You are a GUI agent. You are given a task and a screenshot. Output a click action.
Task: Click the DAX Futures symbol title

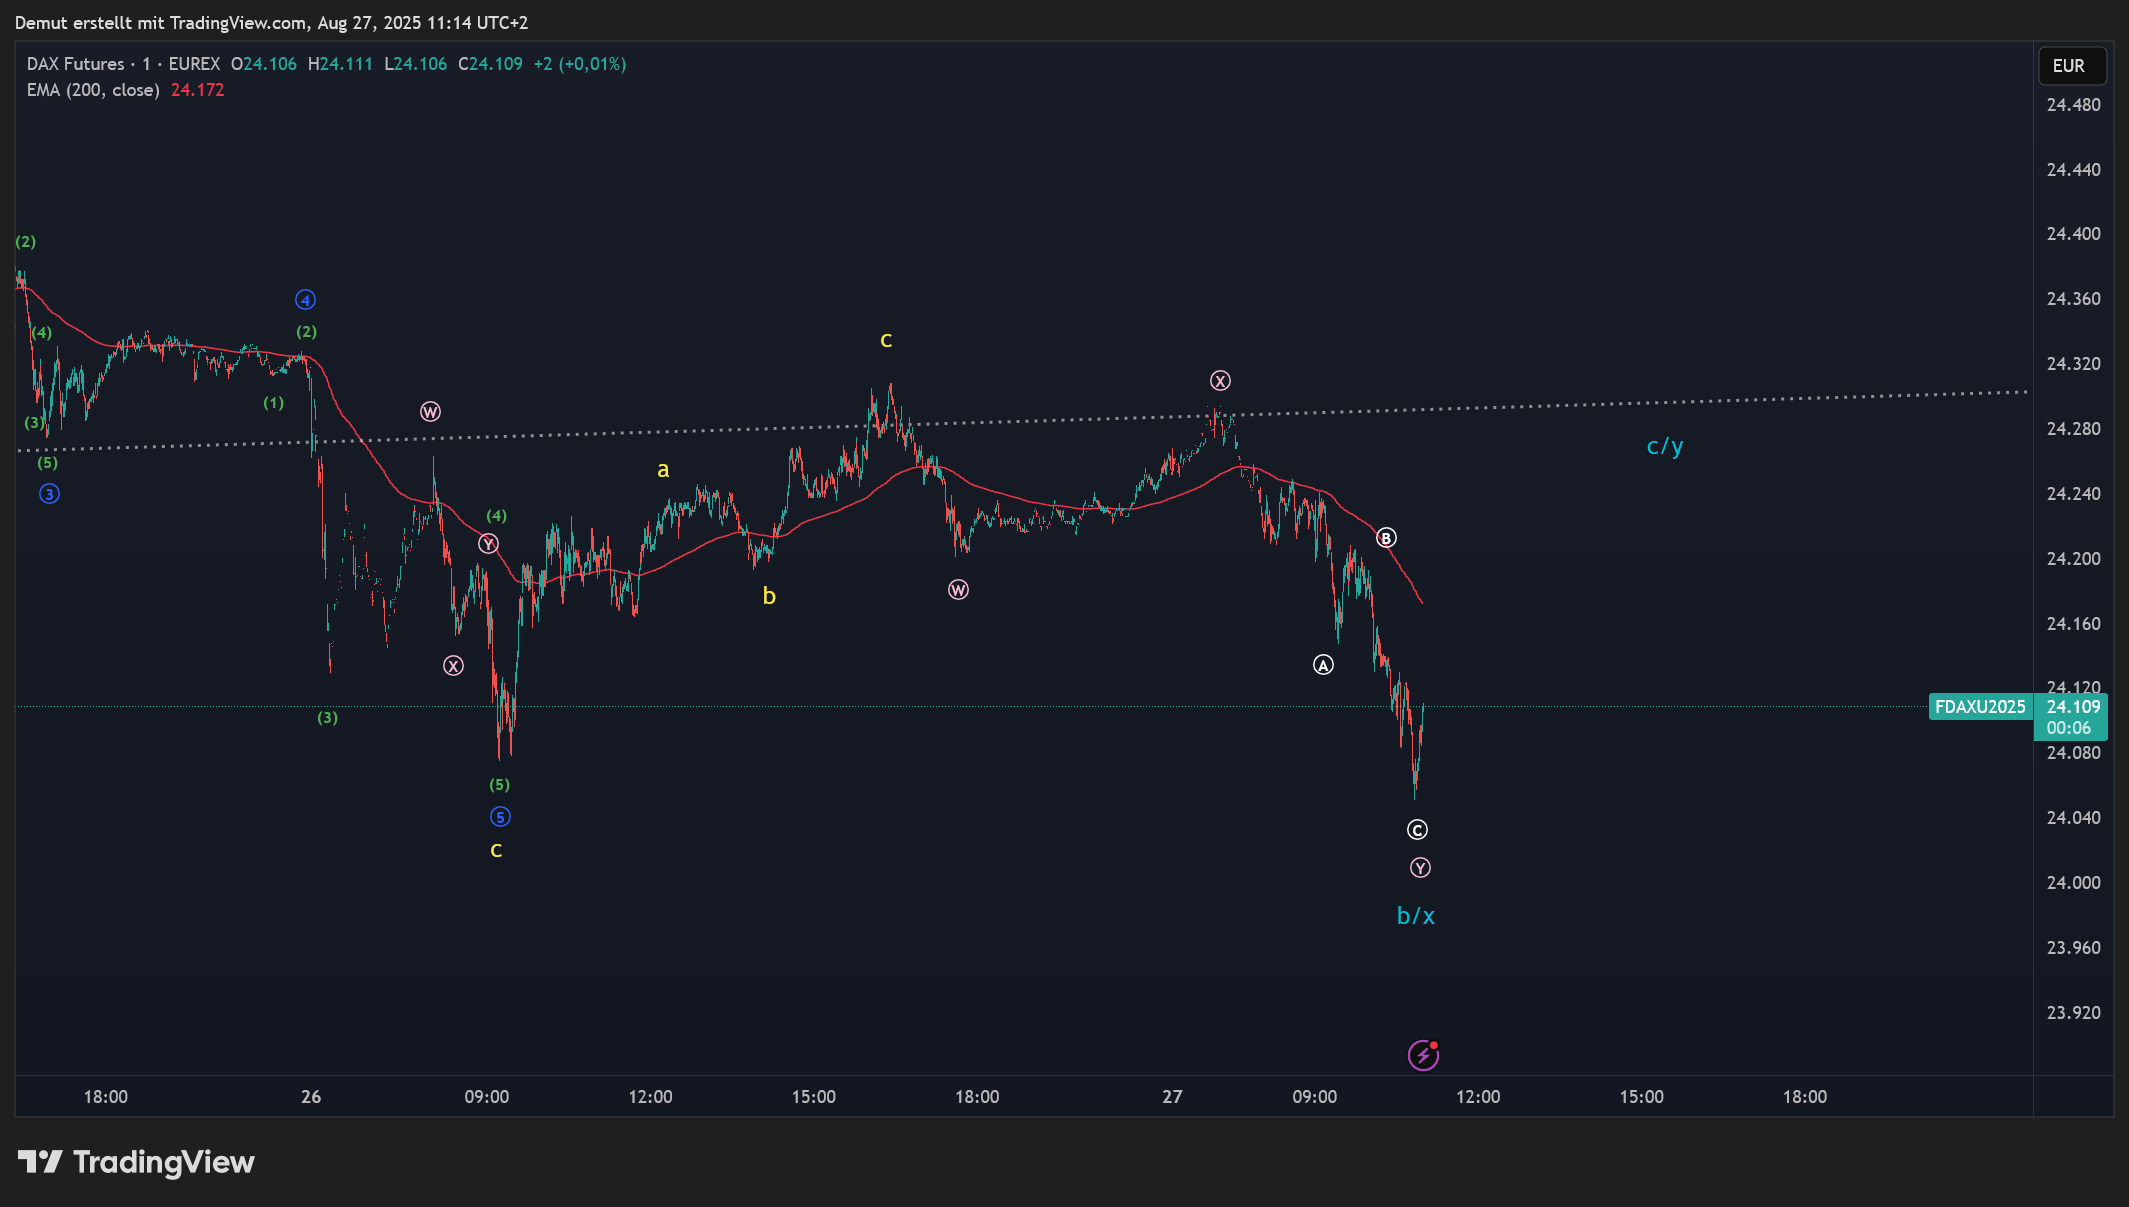[x=76, y=64]
